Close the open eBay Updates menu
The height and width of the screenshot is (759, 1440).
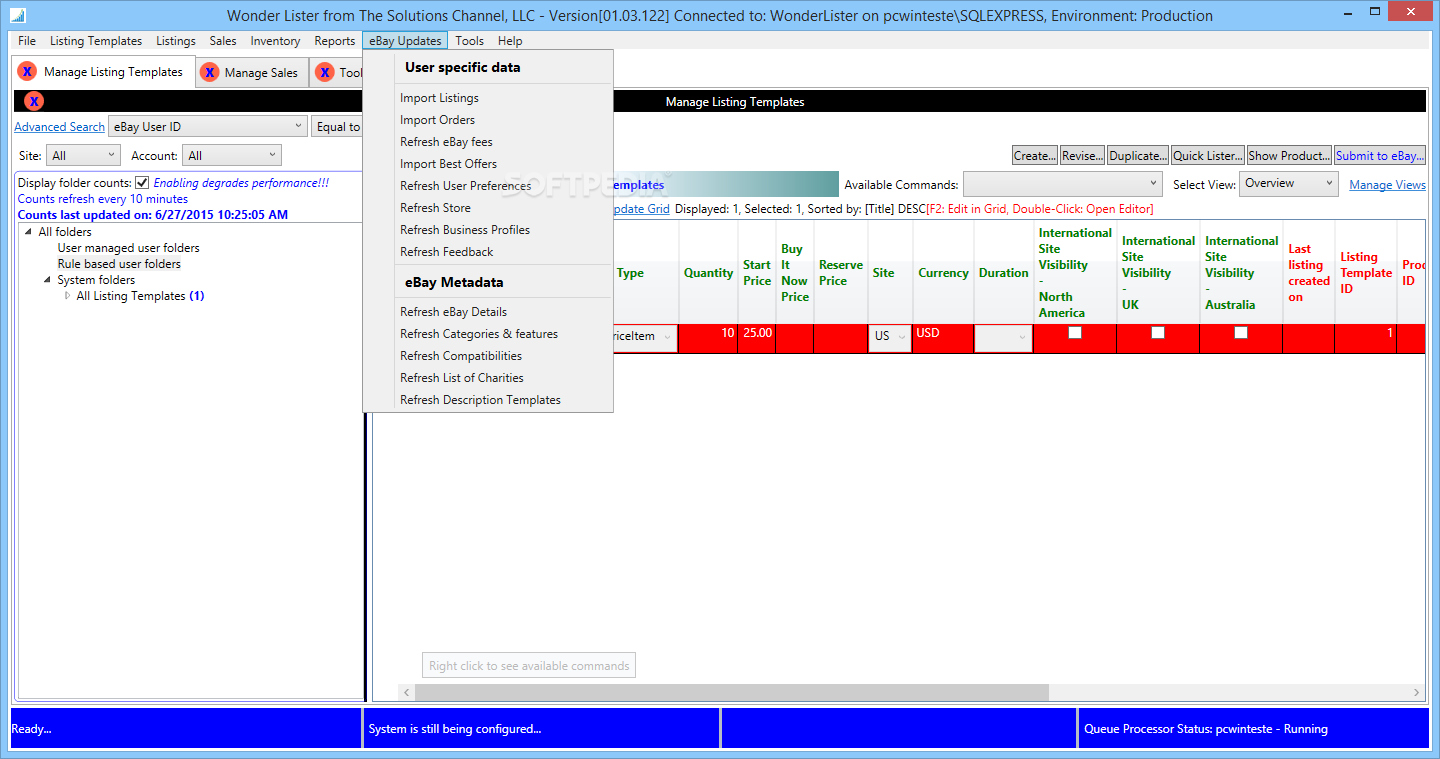pos(405,41)
